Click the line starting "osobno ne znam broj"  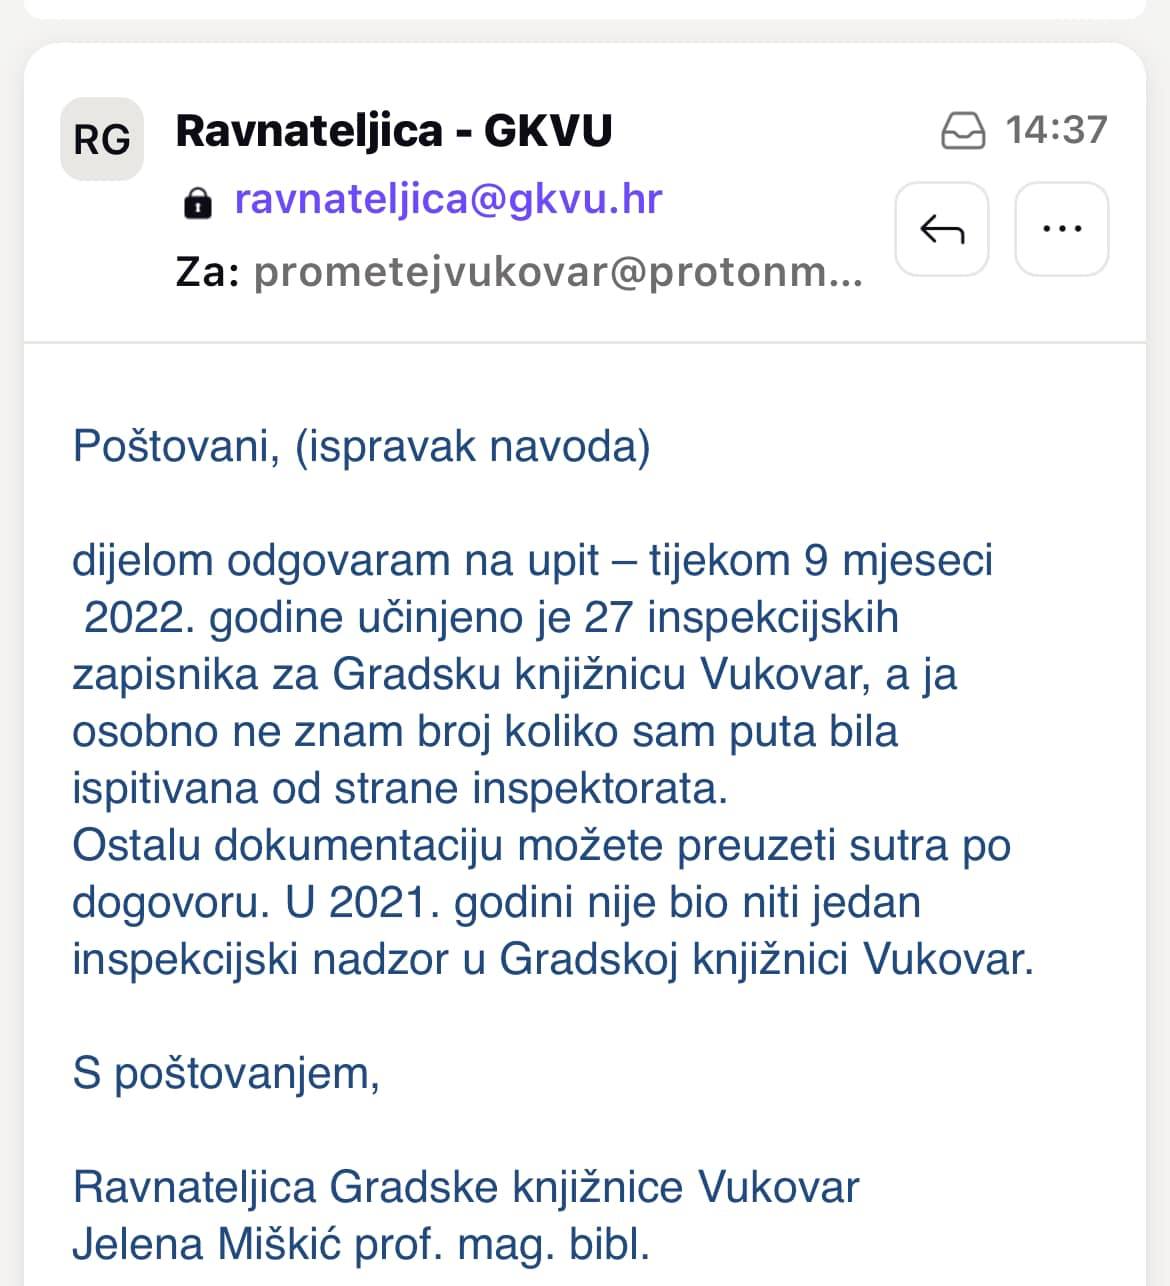485,731
